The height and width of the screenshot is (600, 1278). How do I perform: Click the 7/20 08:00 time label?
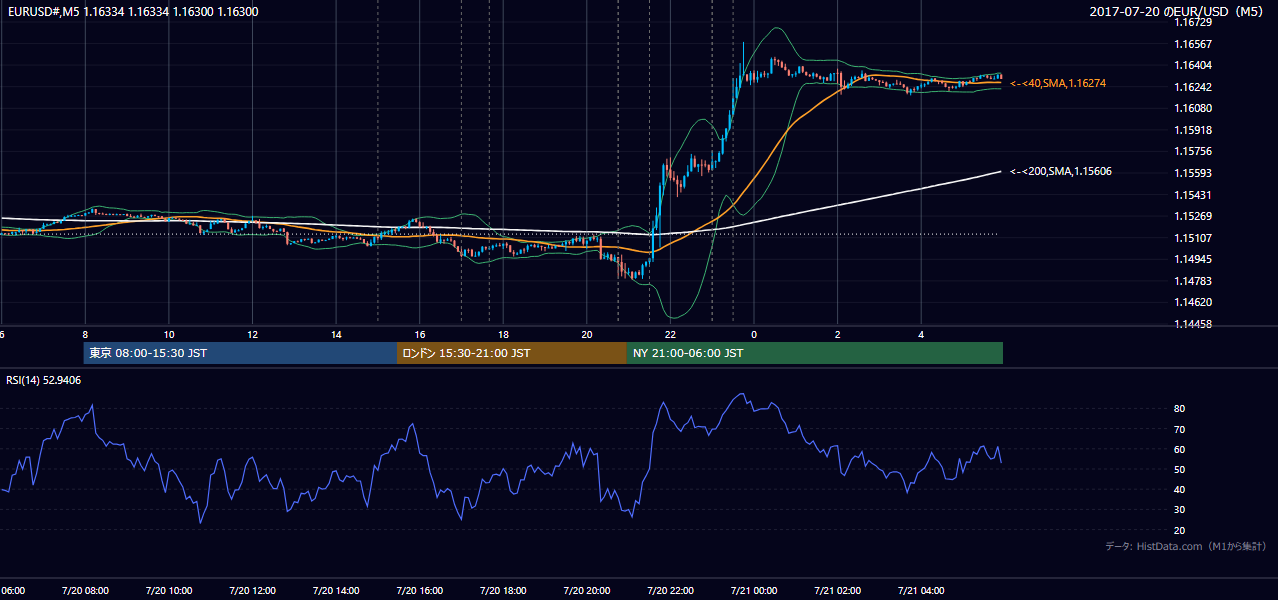(x=85, y=591)
